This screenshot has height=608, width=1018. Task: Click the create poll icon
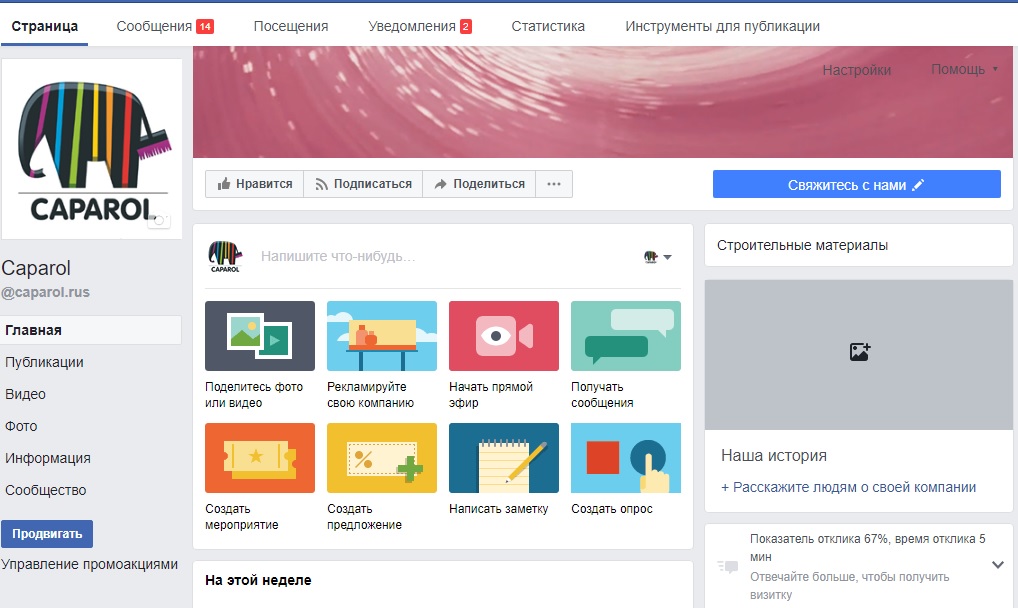[626, 458]
